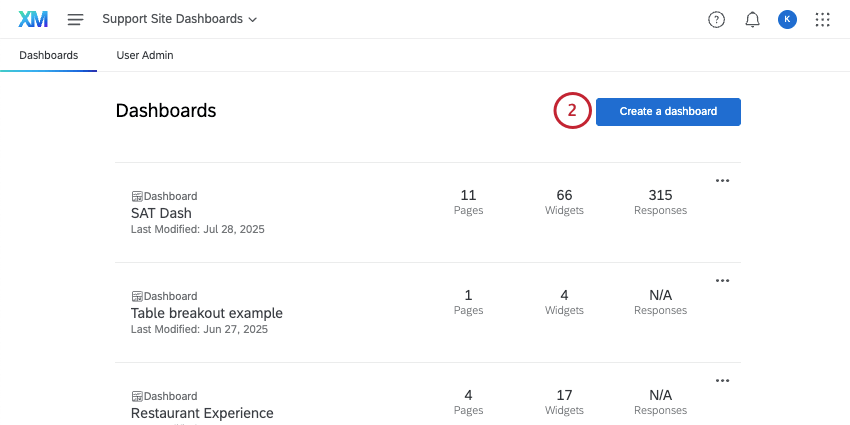This screenshot has width=850, height=425.
Task: Open options menu for Table breakout example
Action: (722, 281)
